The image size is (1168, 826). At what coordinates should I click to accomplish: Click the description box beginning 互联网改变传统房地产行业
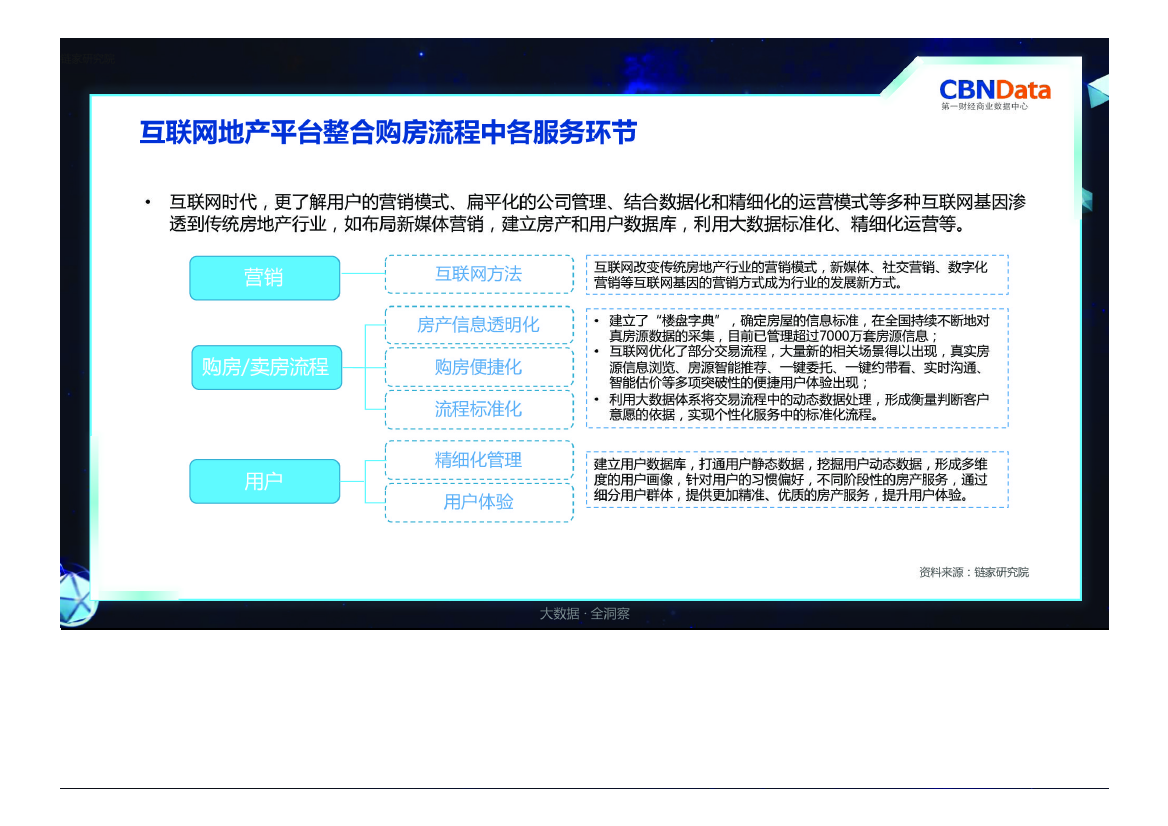(x=796, y=274)
